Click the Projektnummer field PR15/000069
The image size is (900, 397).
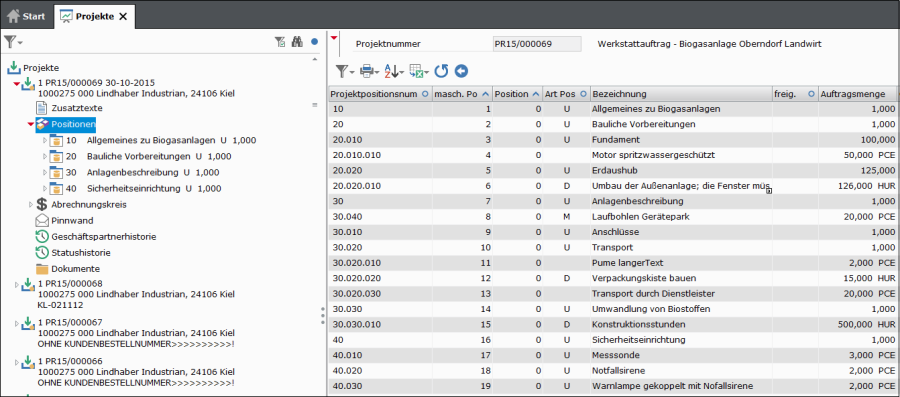(537, 44)
